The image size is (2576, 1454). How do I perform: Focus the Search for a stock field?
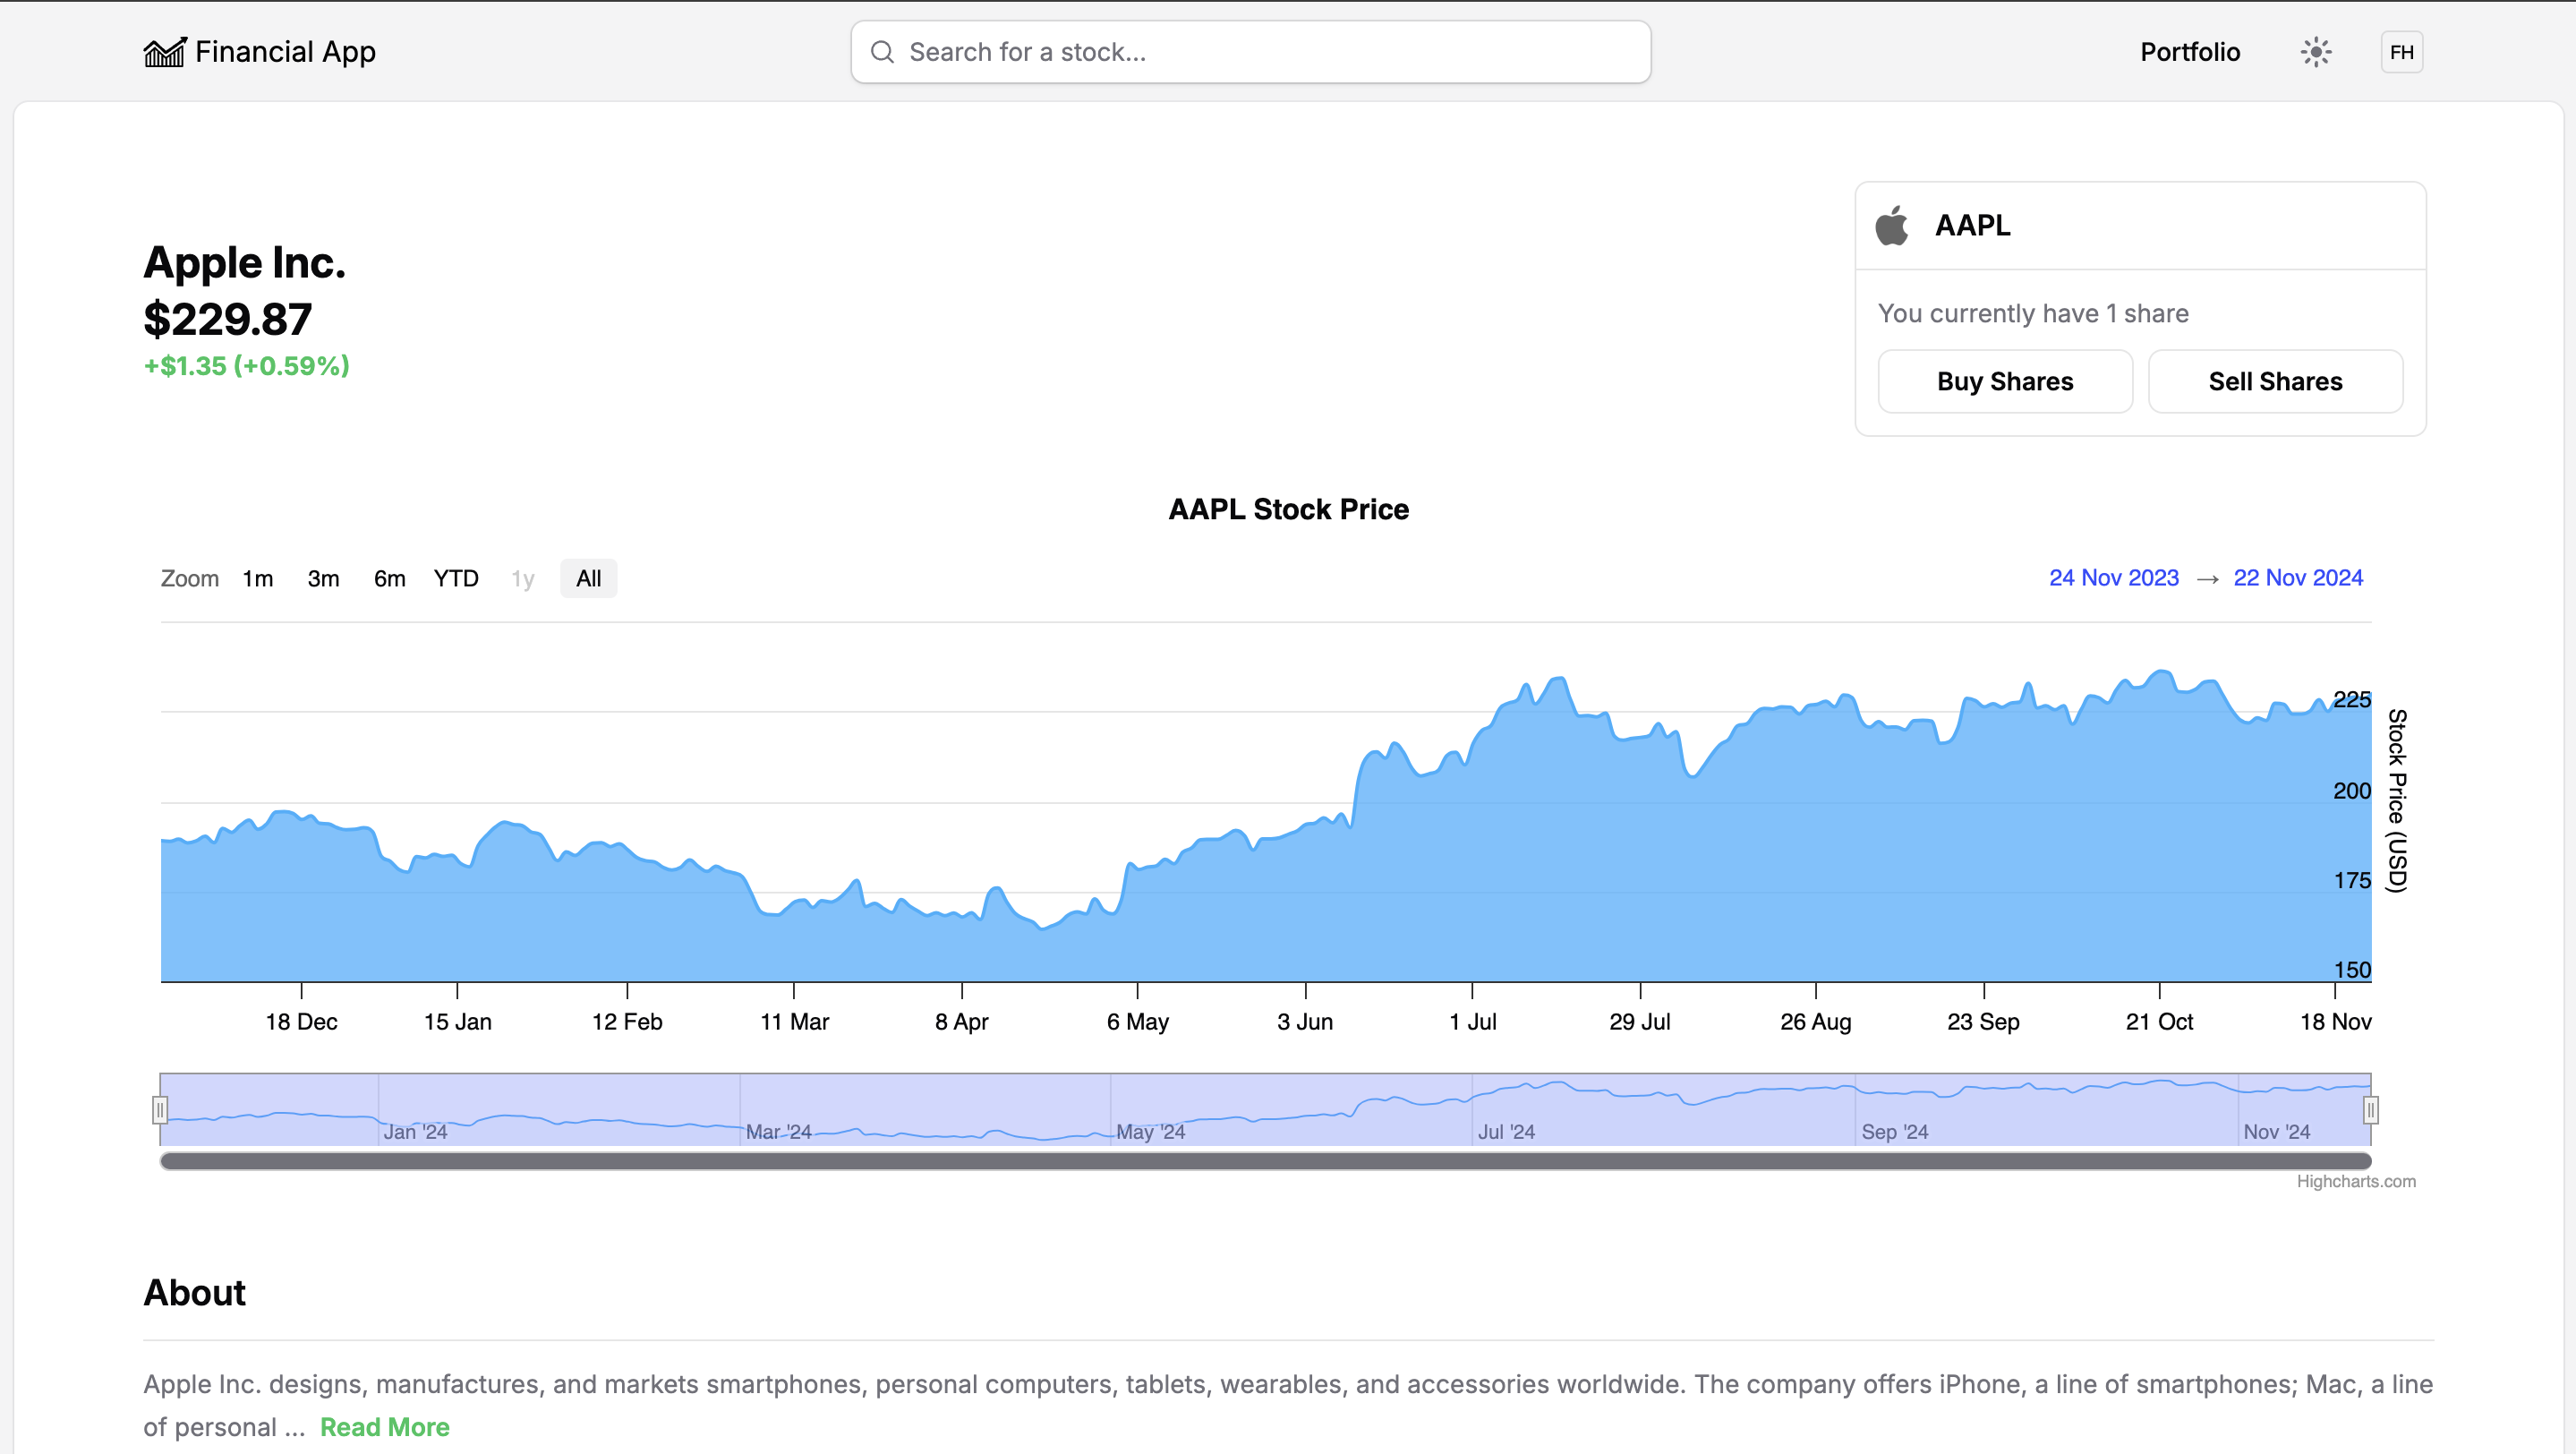(x=1251, y=52)
